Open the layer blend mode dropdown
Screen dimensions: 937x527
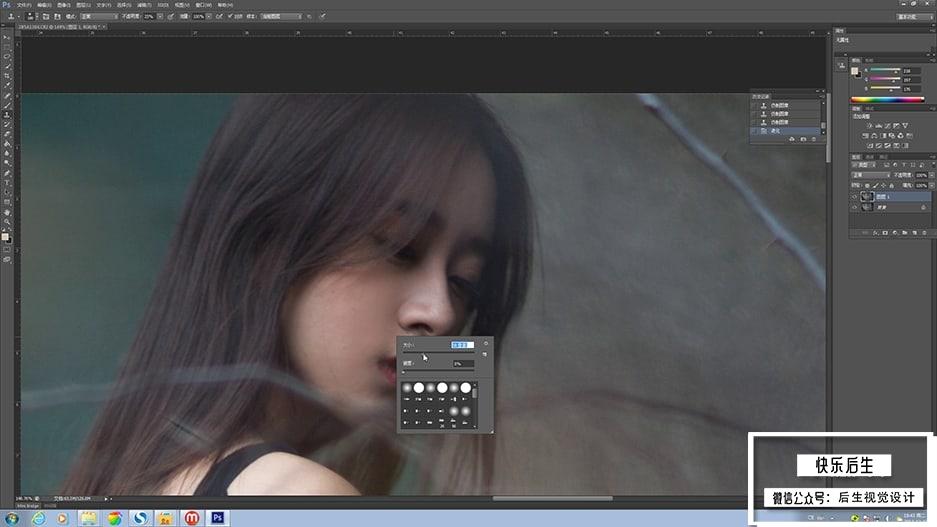pyautogui.click(x=871, y=175)
